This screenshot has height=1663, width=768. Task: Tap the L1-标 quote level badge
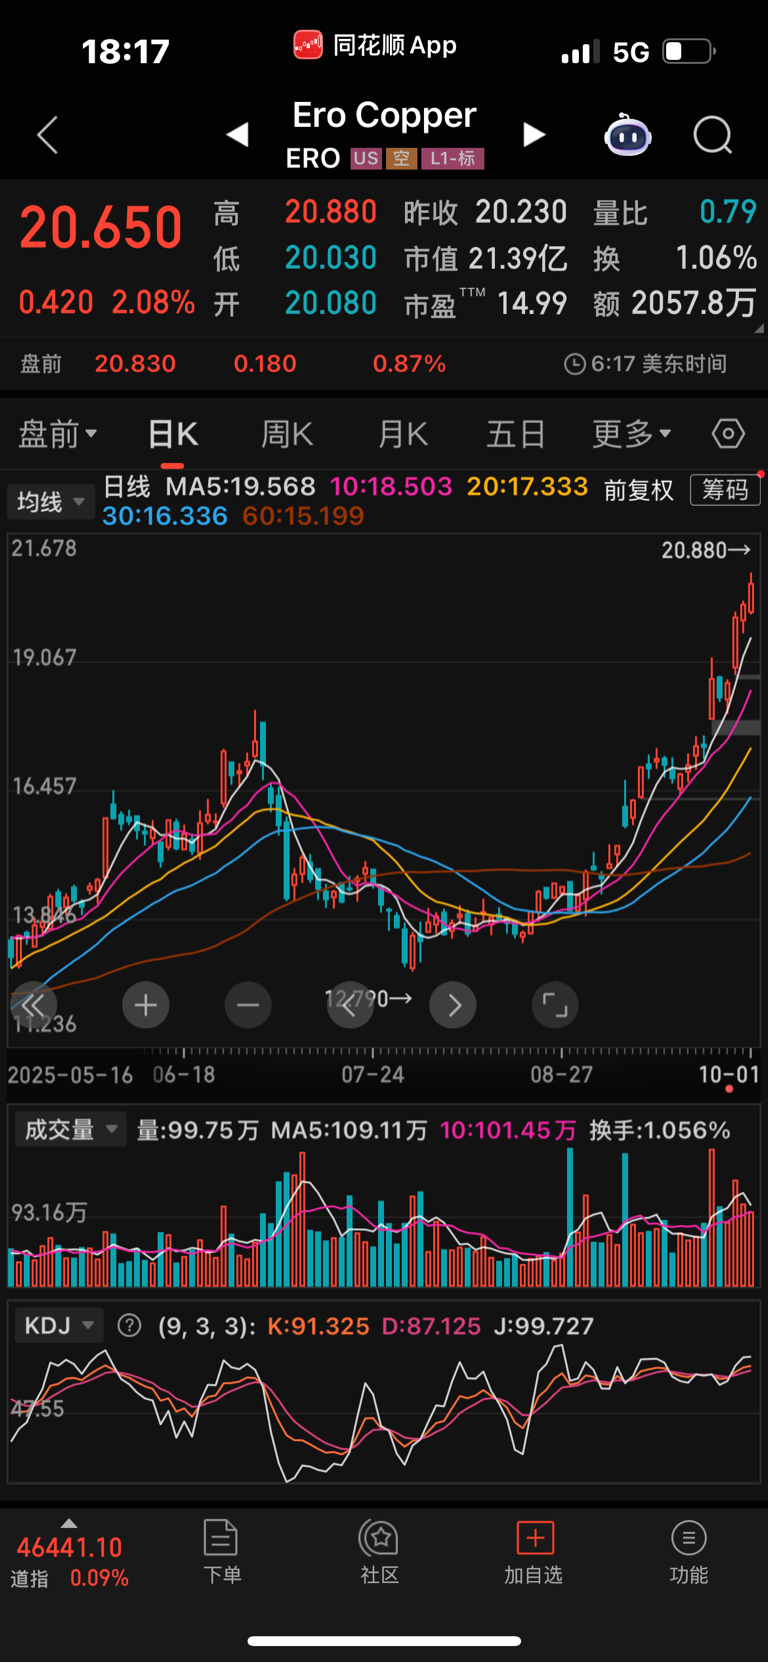[x=453, y=158]
